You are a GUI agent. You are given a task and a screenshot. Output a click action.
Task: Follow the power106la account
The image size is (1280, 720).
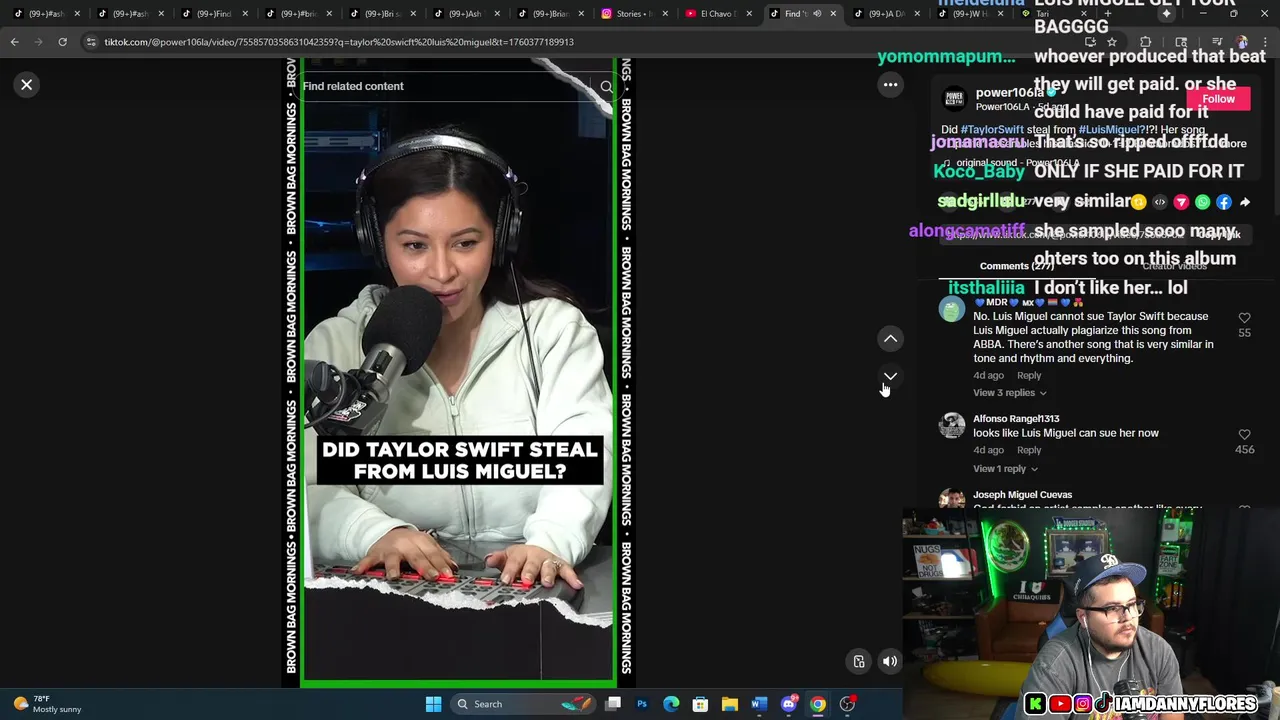pos(1218,99)
